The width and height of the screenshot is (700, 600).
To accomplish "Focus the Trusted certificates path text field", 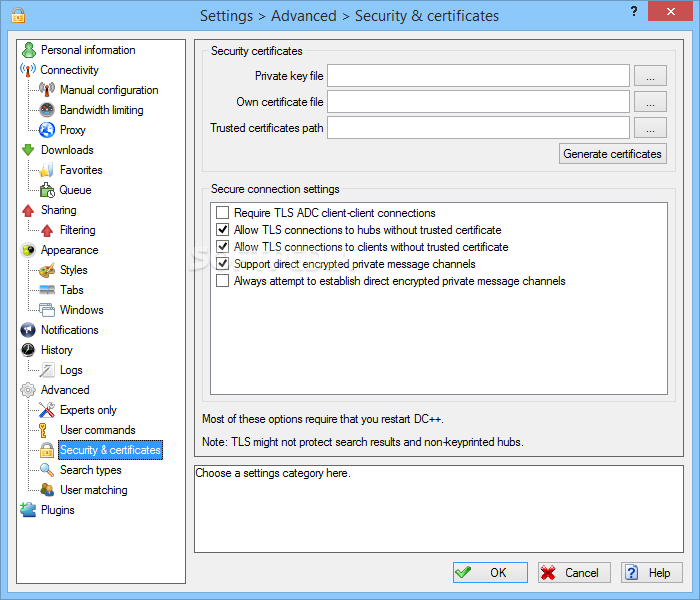I will [478, 128].
